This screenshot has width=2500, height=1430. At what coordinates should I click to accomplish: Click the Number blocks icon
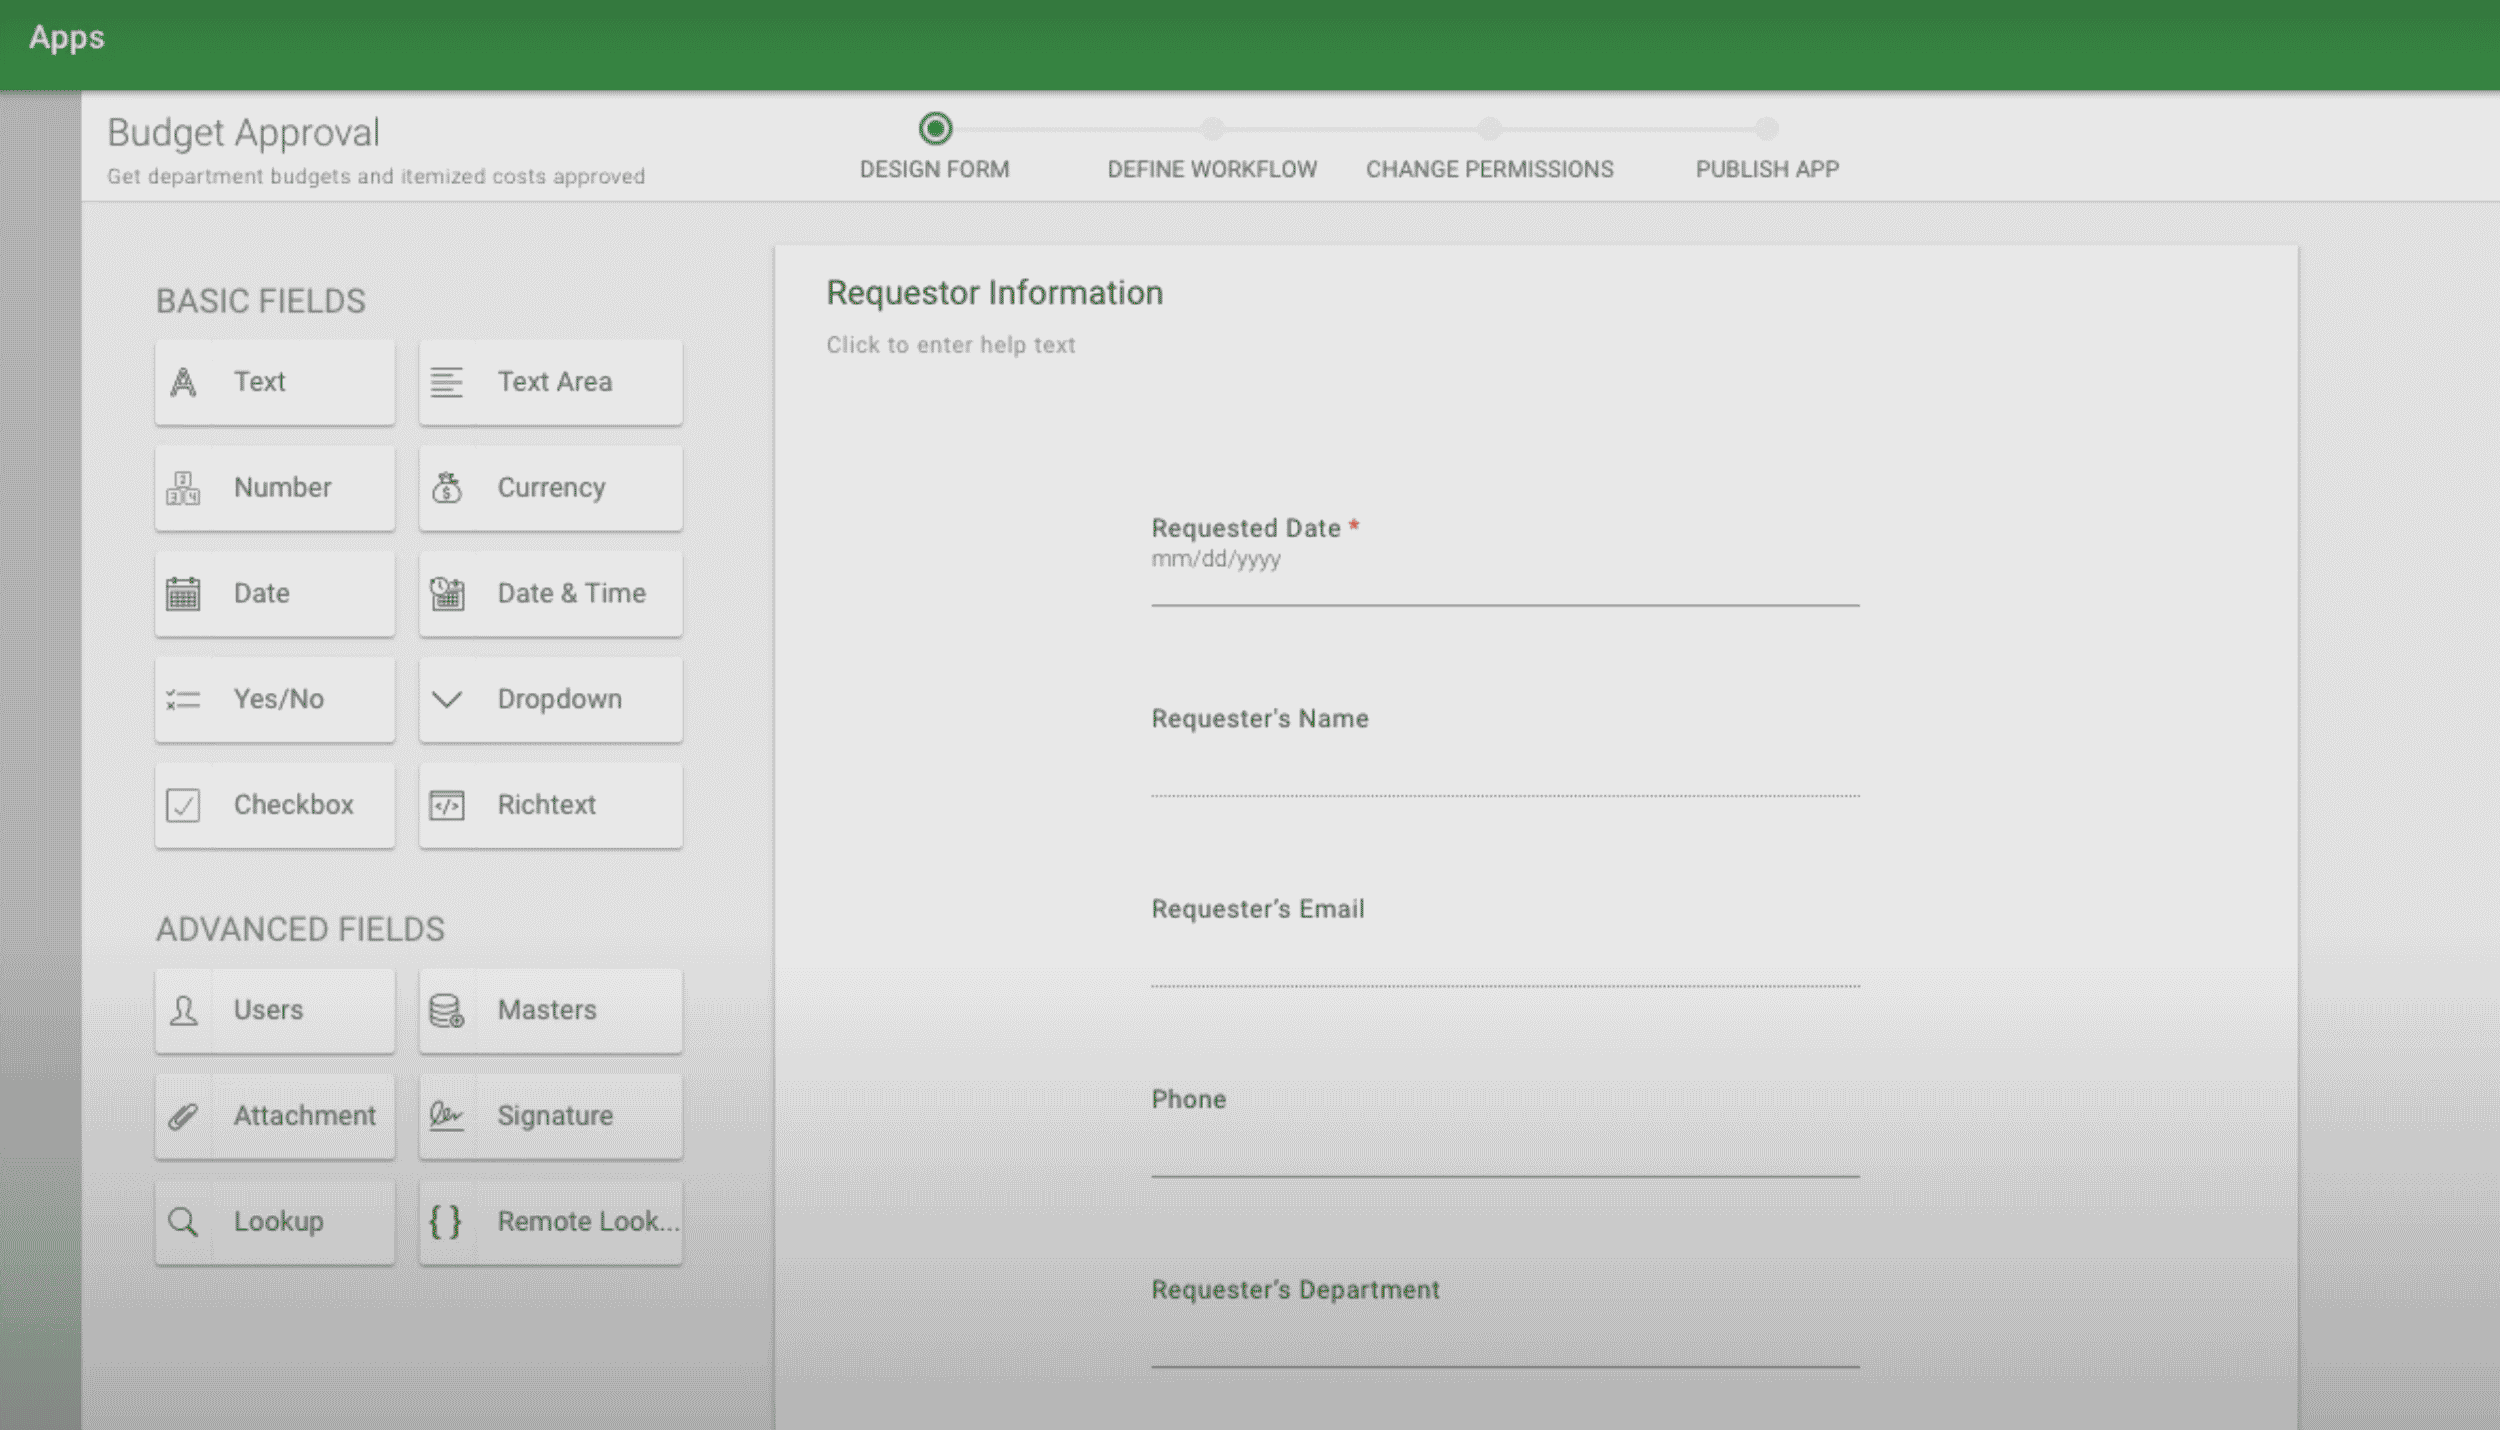click(183, 488)
